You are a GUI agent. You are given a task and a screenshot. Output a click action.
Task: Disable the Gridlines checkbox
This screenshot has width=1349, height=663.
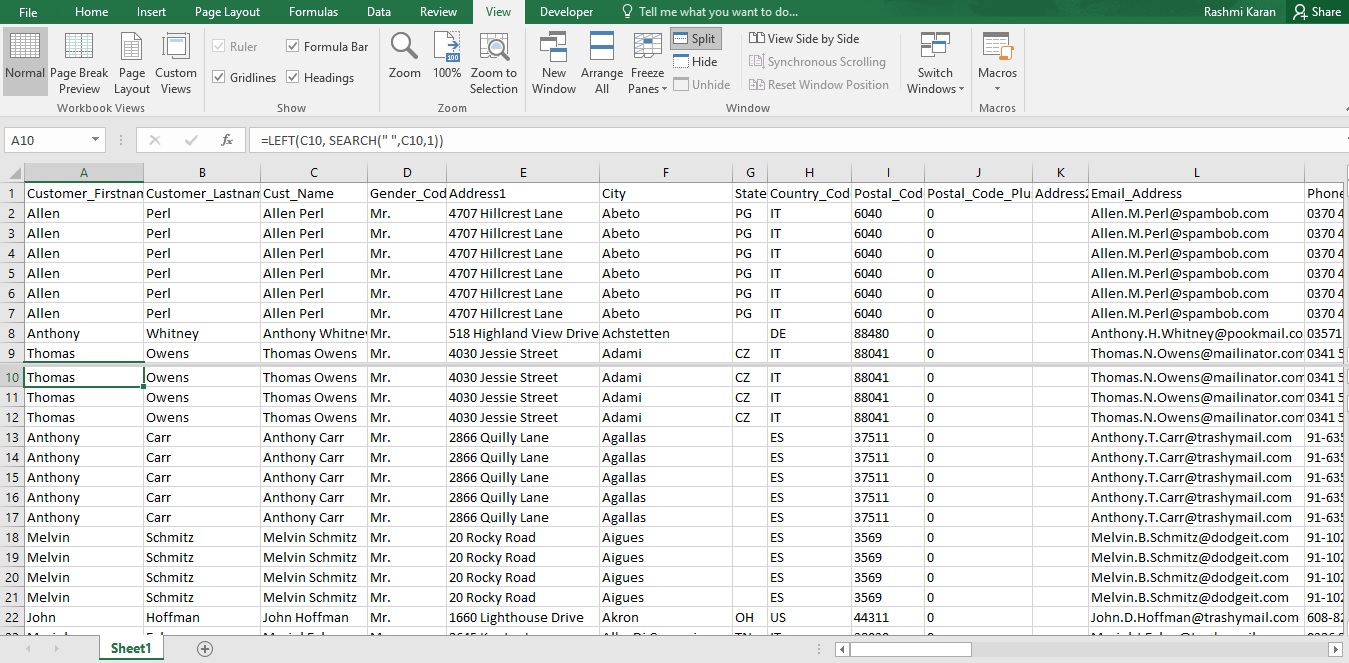pyautogui.click(x=219, y=77)
